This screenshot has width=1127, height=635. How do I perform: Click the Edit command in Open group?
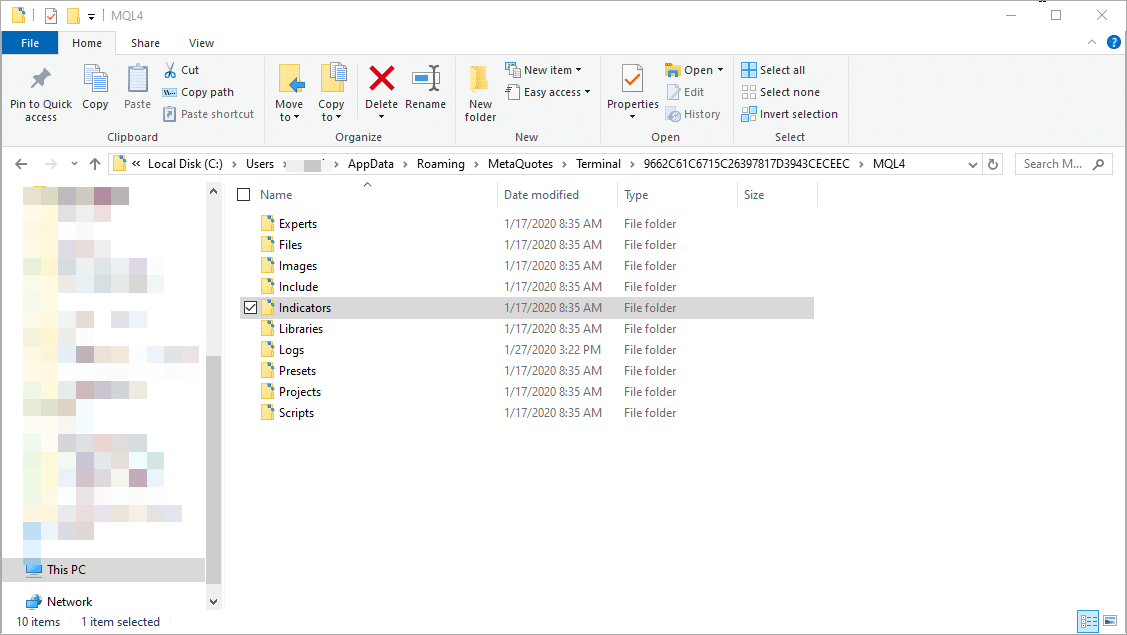tap(686, 92)
